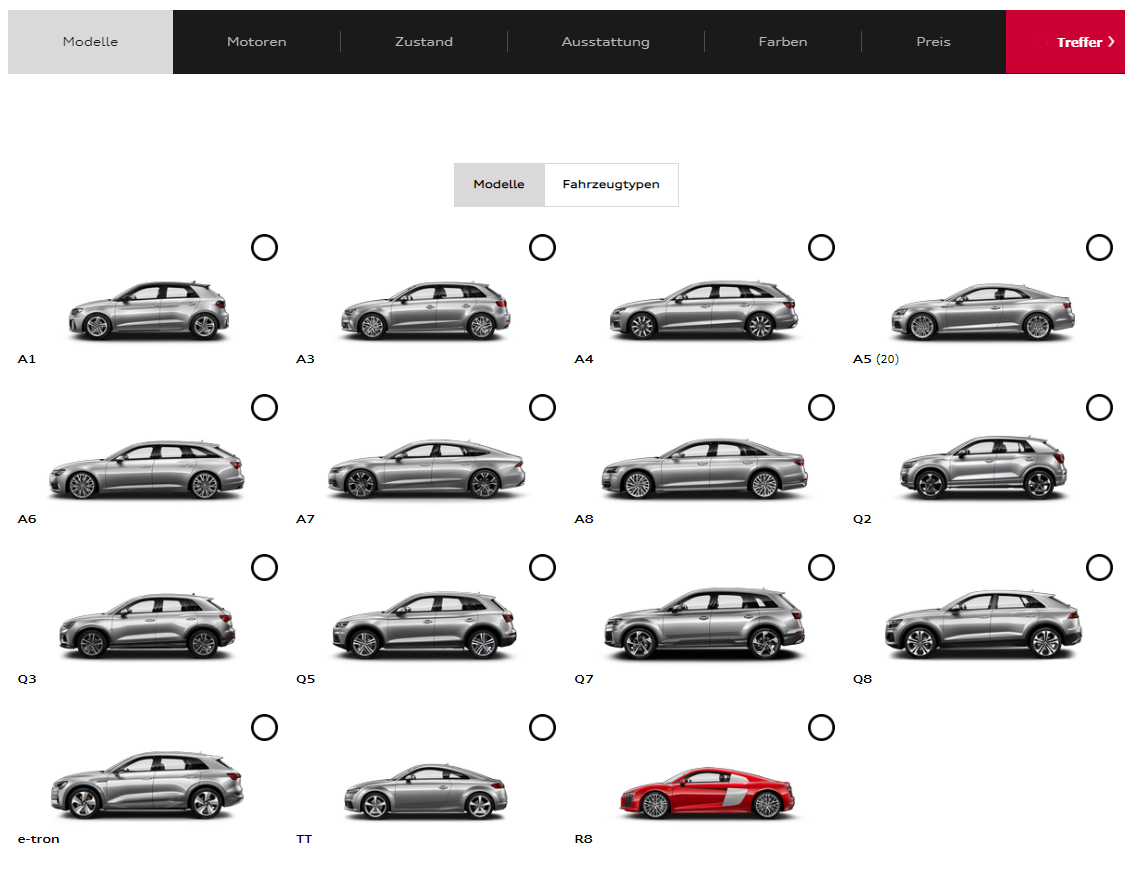Open the Zustand tab
Image resolution: width=1134 pixels, height=880 pixels.
[424, 42]
